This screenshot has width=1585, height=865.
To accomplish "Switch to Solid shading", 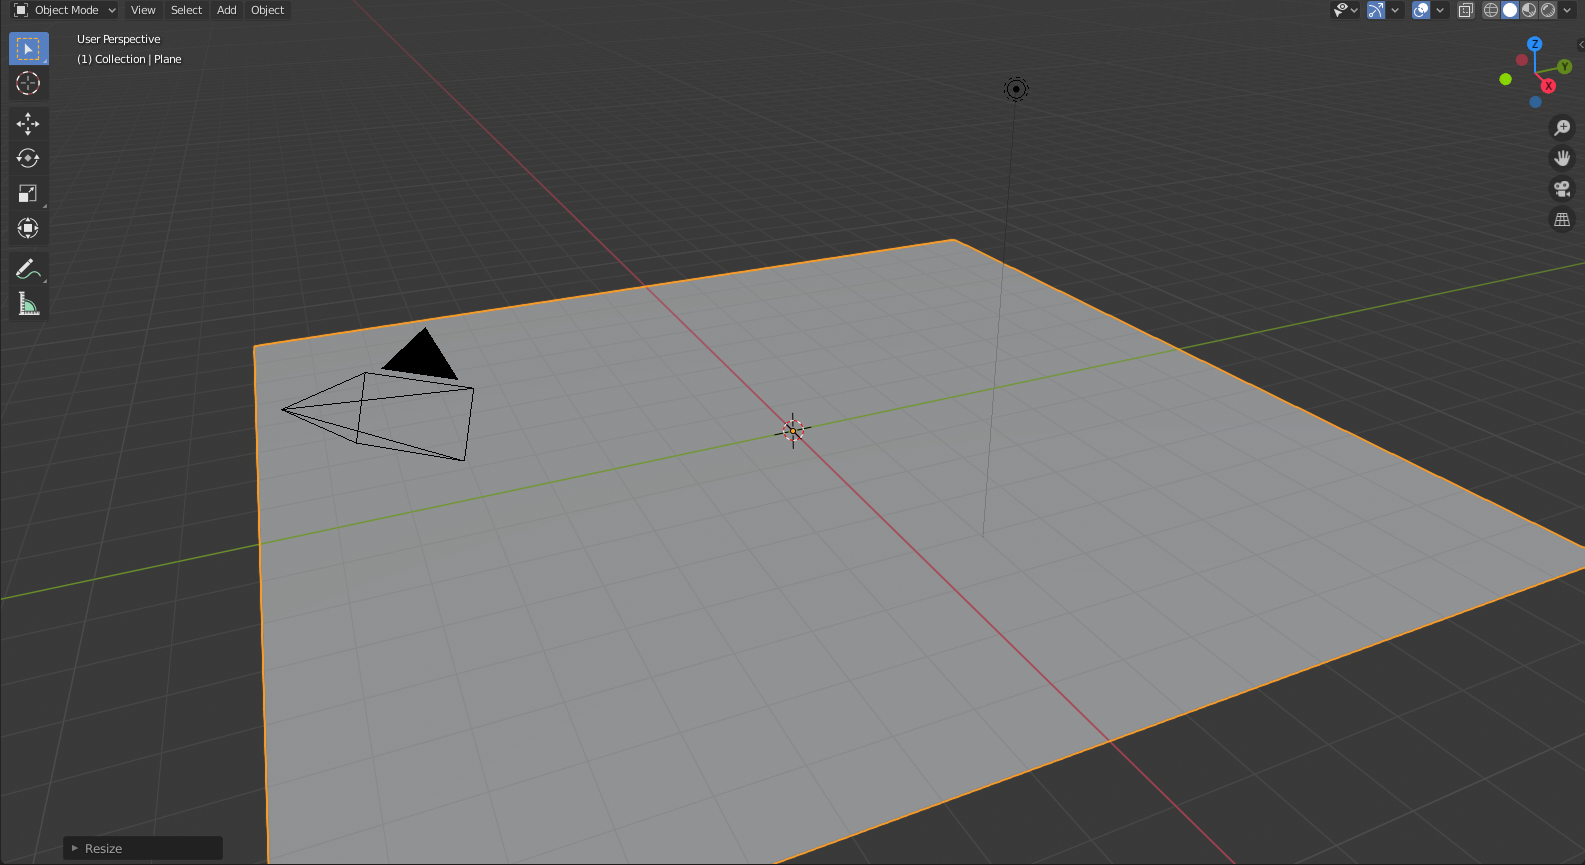I will click(x=1510, y=10).
